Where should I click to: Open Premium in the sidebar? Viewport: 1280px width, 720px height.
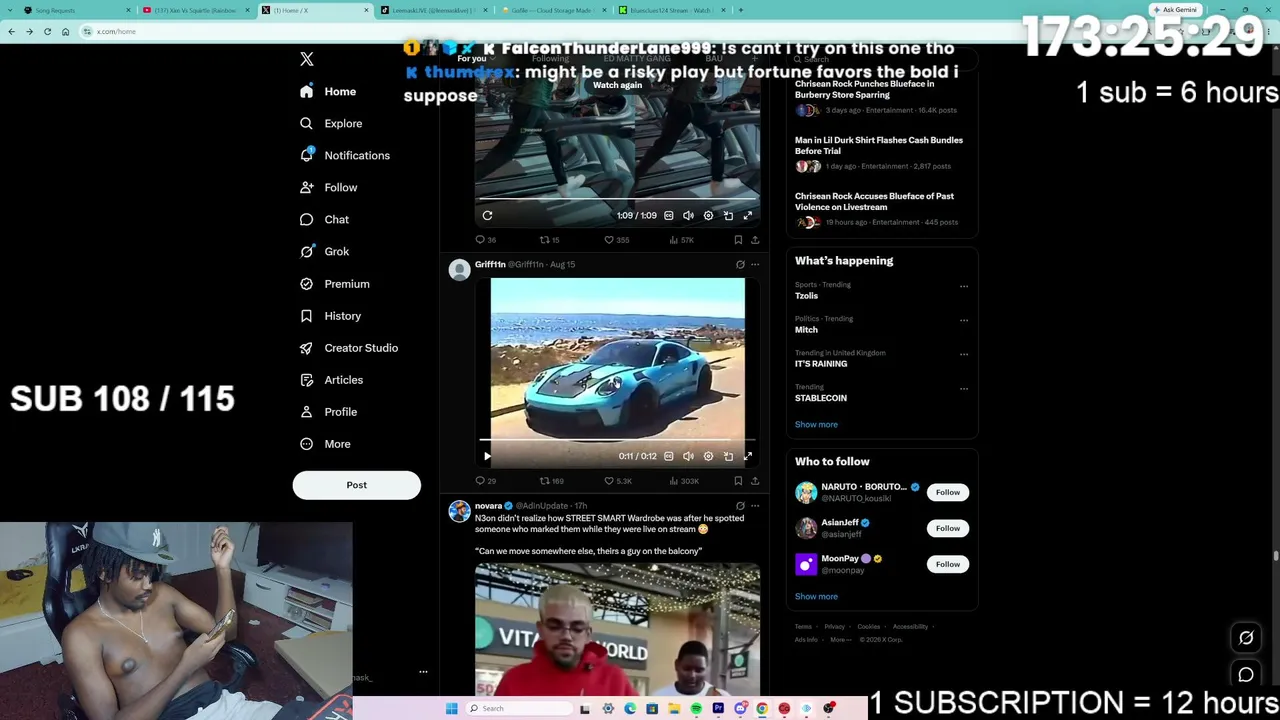[335, 283]
